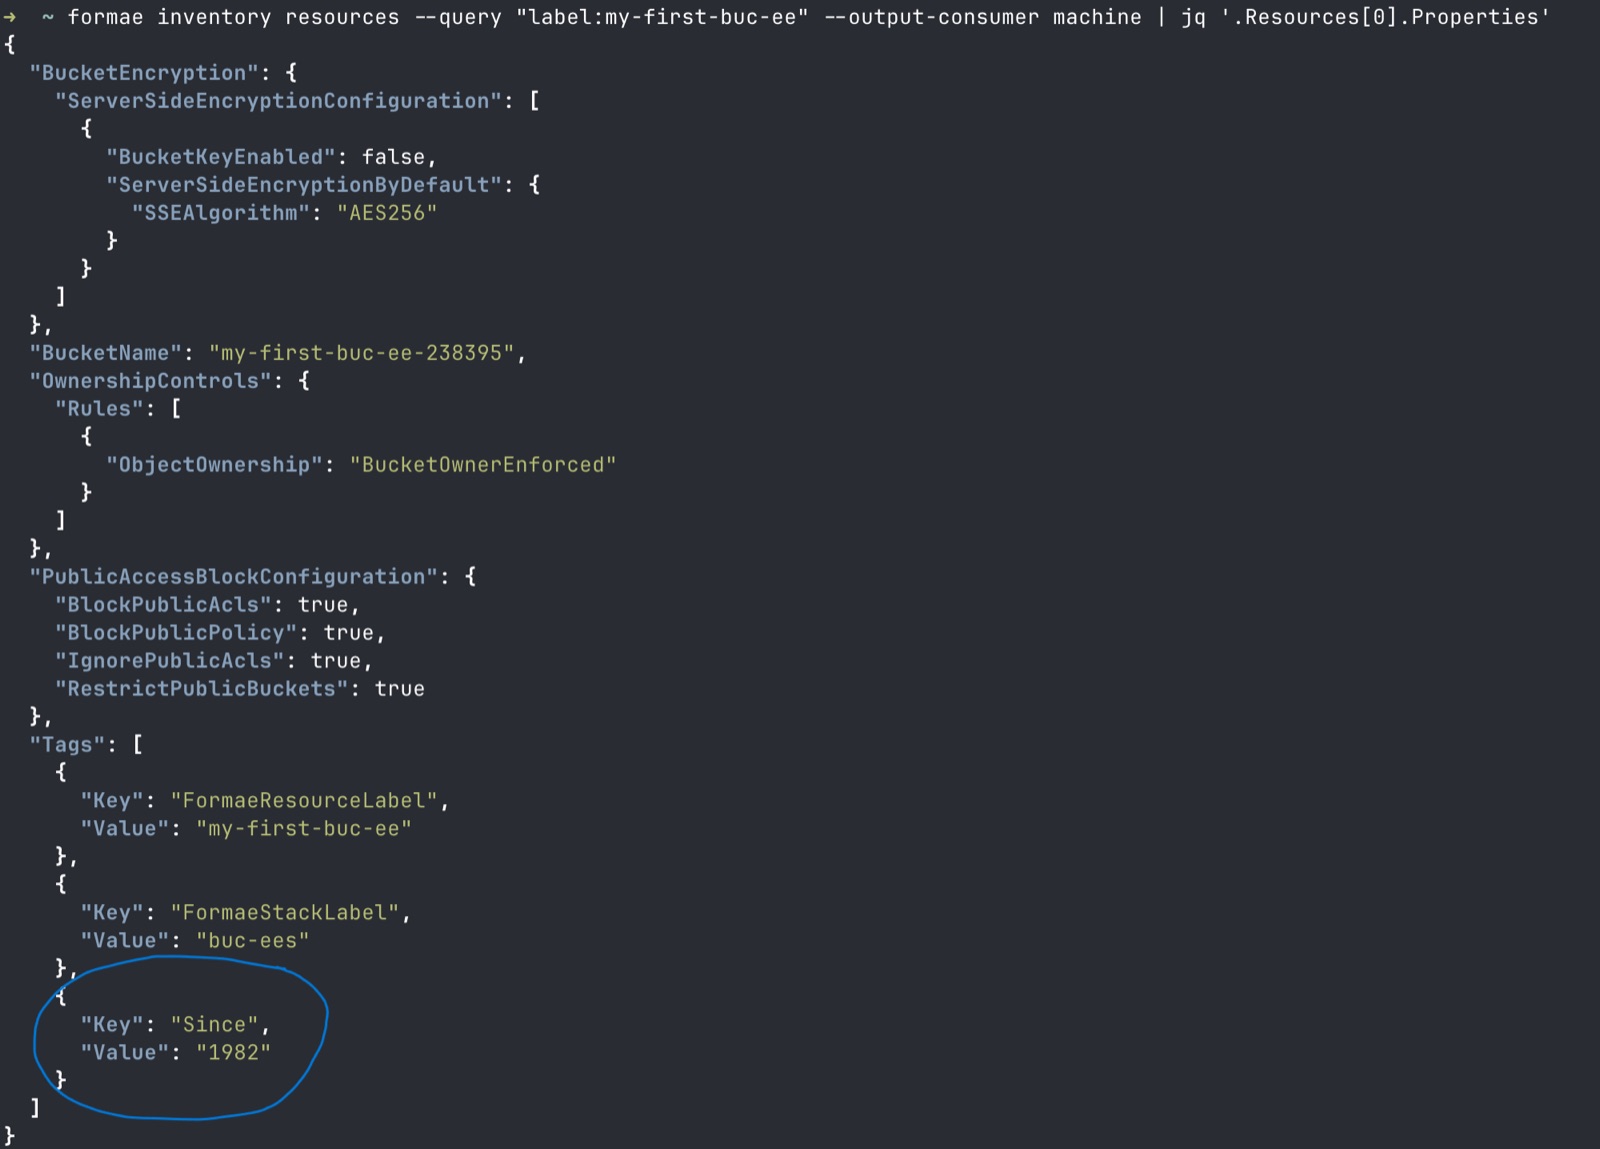This screenshot has height=1149, width=1600.
Task: Click true value of RestrictPublicBuckets
Action: click(x=399, y=689)
